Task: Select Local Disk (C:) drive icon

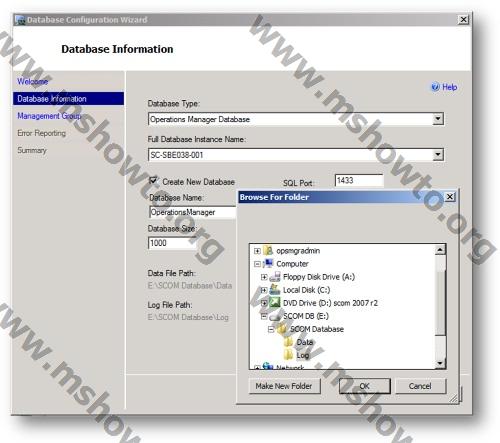Action: point(275,290)
